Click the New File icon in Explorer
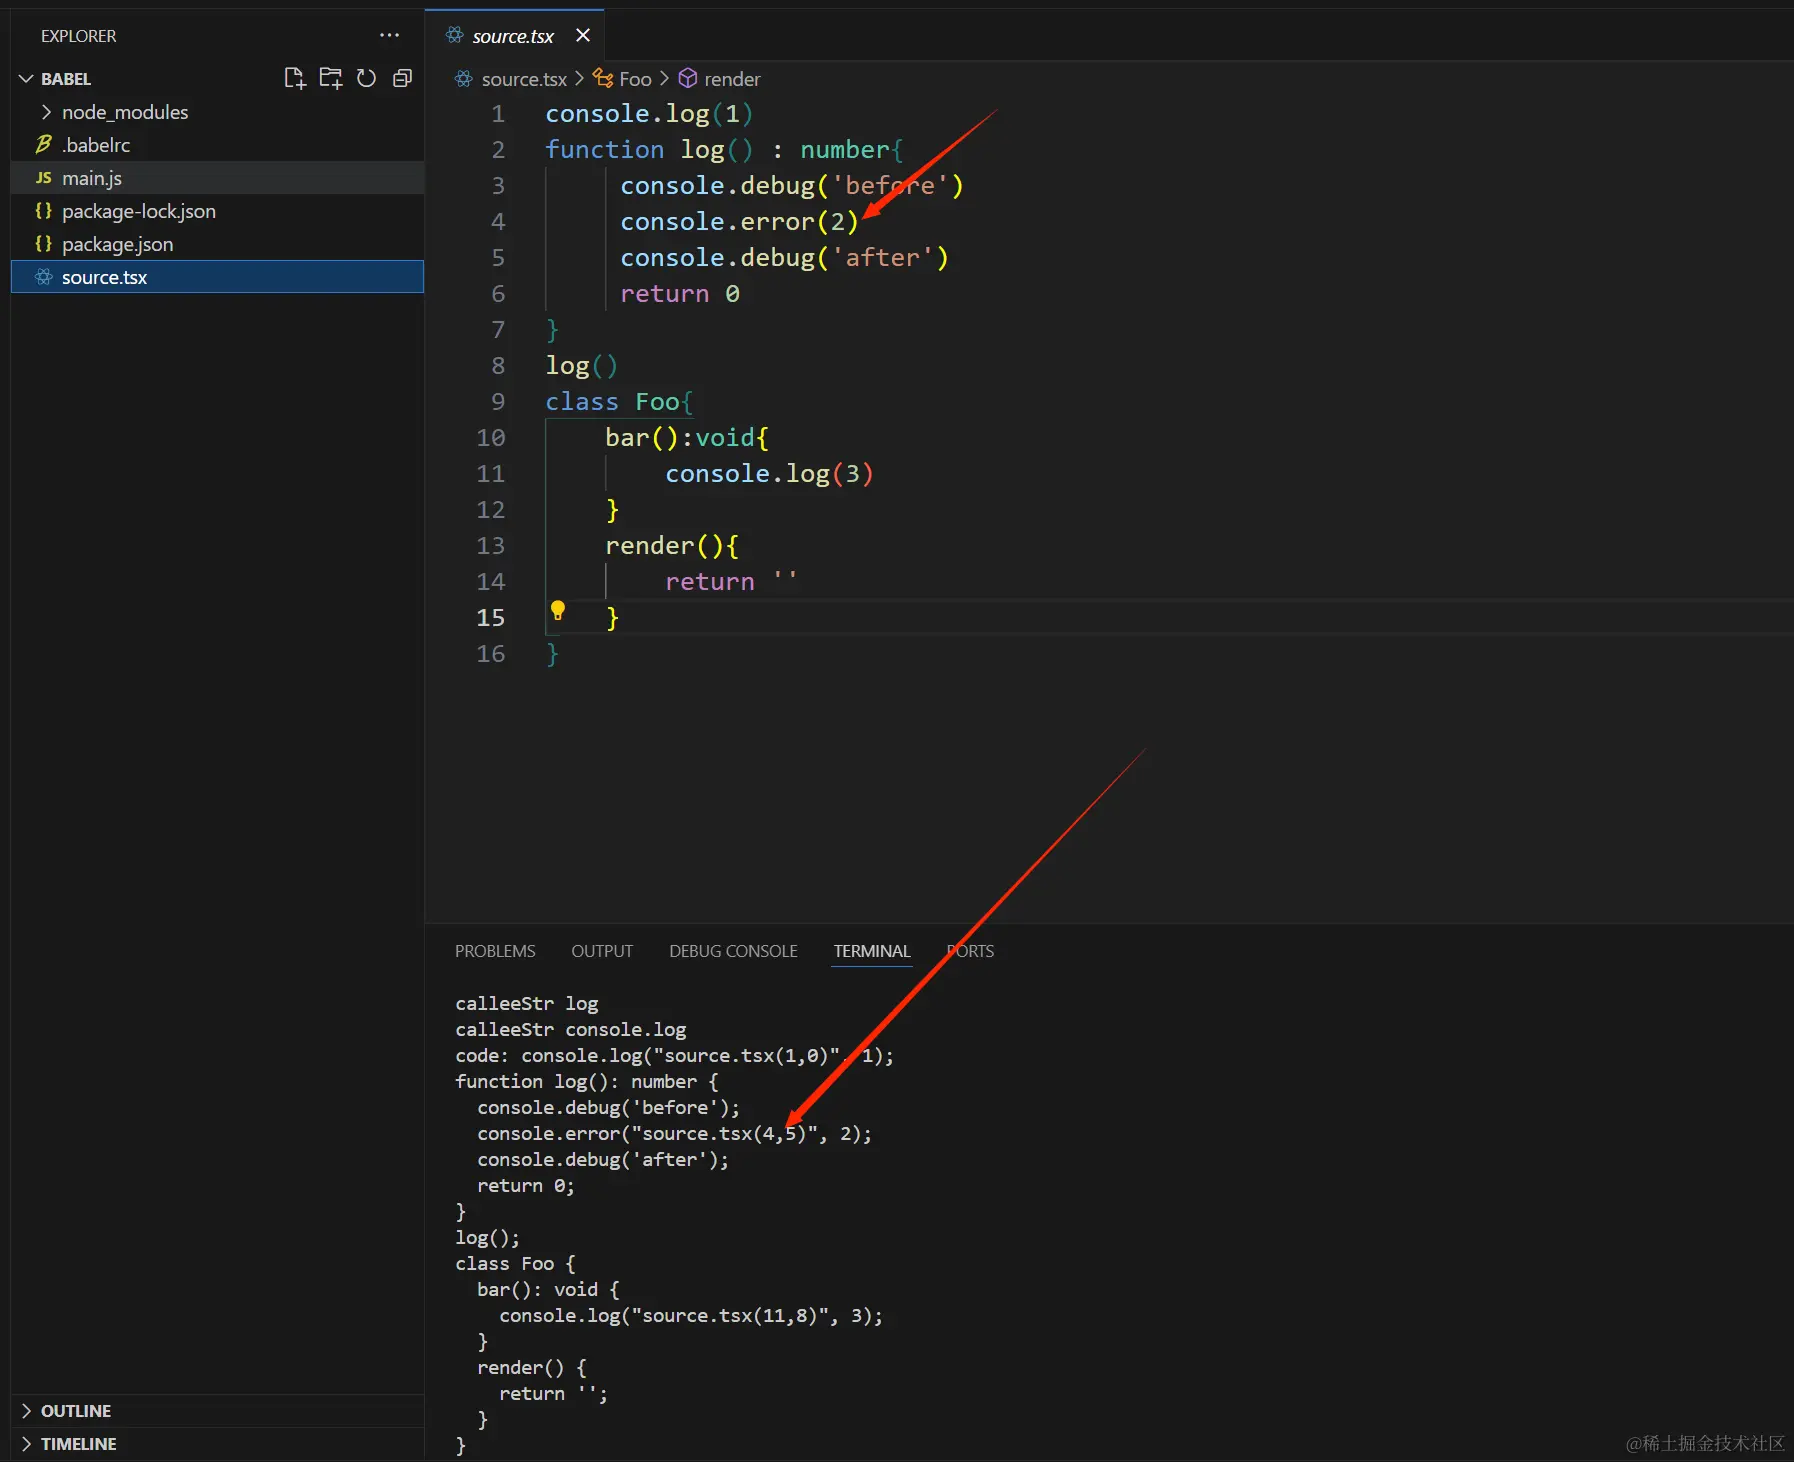Viewport: 1794px width, 1462px height. [x=295, y=78]
